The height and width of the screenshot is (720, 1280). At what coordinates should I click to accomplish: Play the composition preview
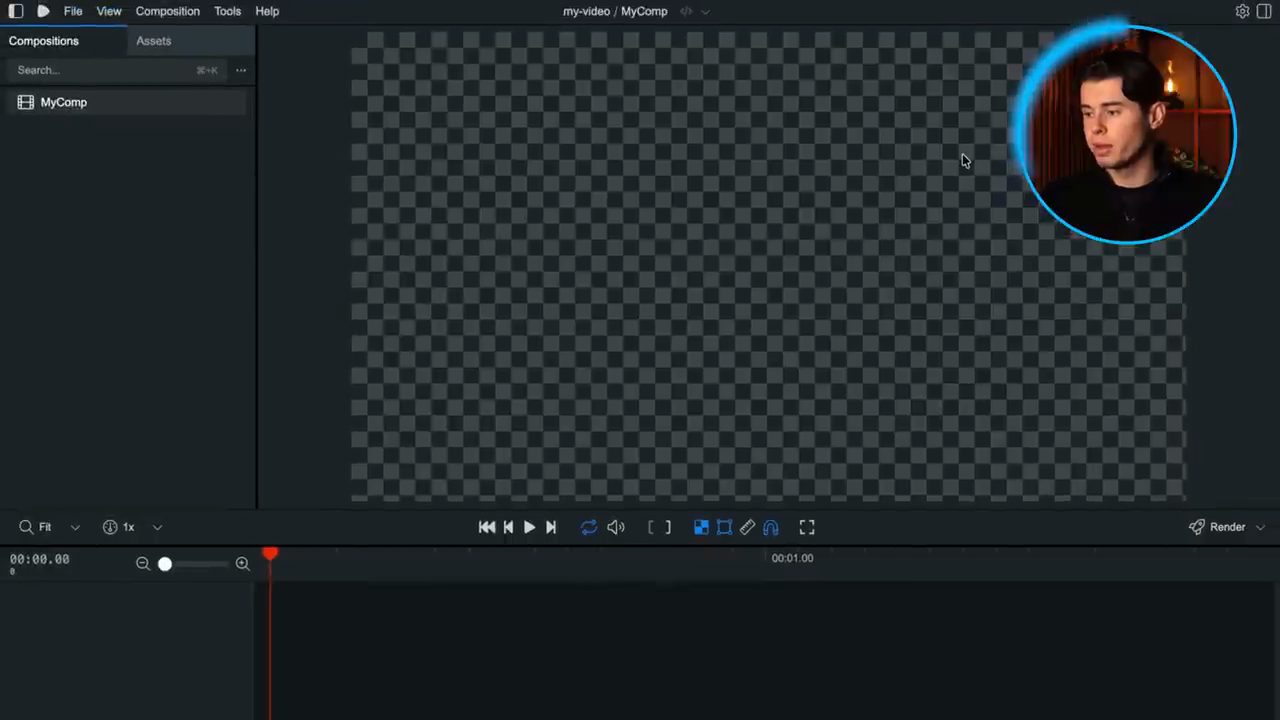[x=529, y=527]
